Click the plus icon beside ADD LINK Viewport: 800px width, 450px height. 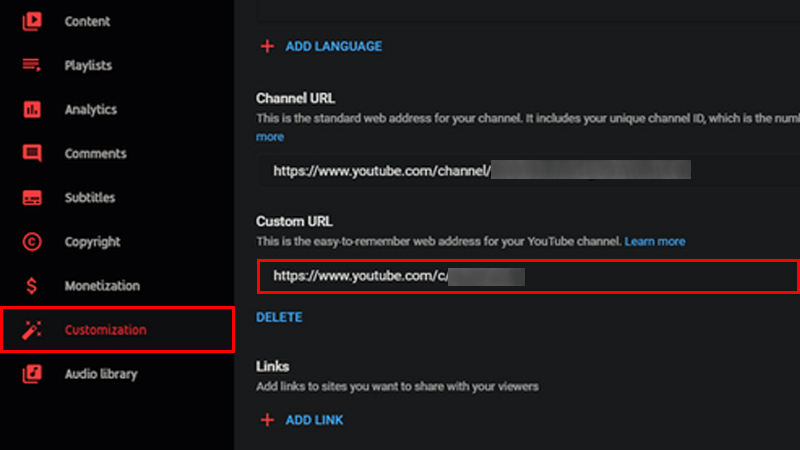(267, 420)
